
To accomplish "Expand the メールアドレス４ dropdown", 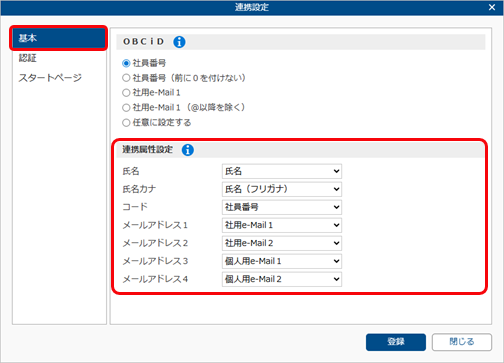I will [282, 279].
